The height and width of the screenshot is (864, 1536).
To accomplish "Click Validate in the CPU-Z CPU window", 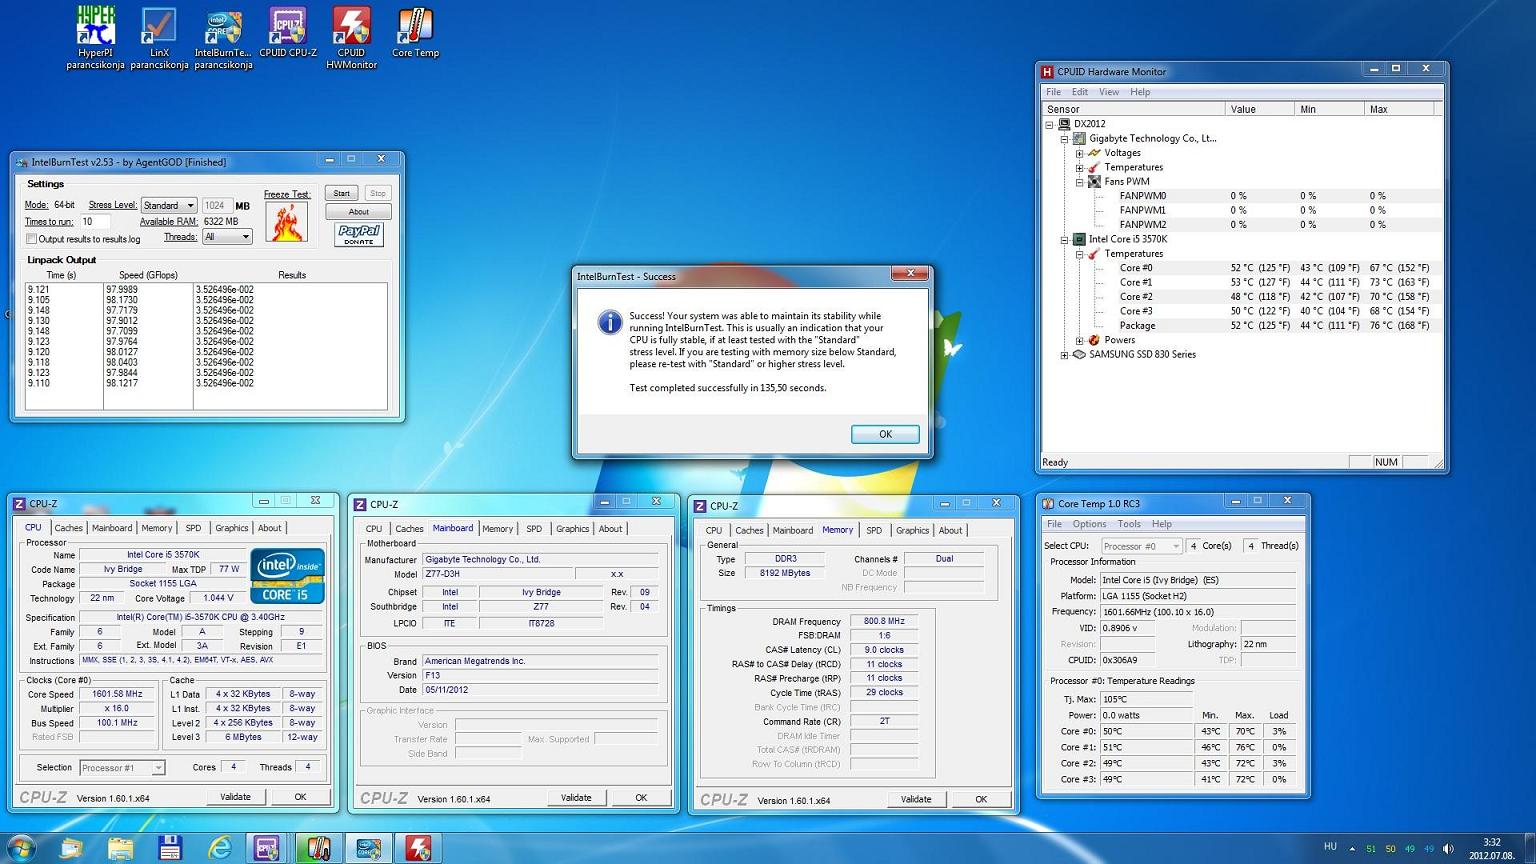I will coord(235,797).
